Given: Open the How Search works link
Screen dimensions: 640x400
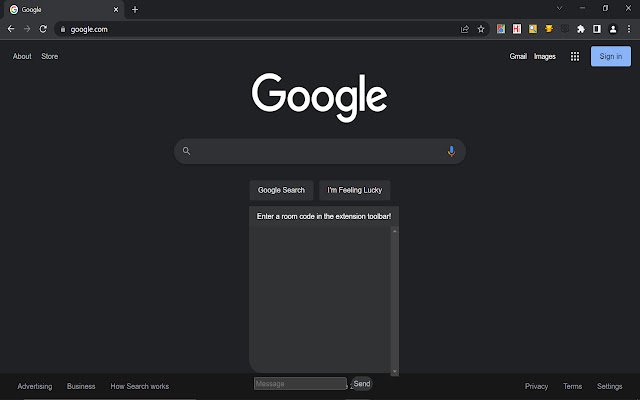Looking at the screenshot, I should click(x=140, y=386).
